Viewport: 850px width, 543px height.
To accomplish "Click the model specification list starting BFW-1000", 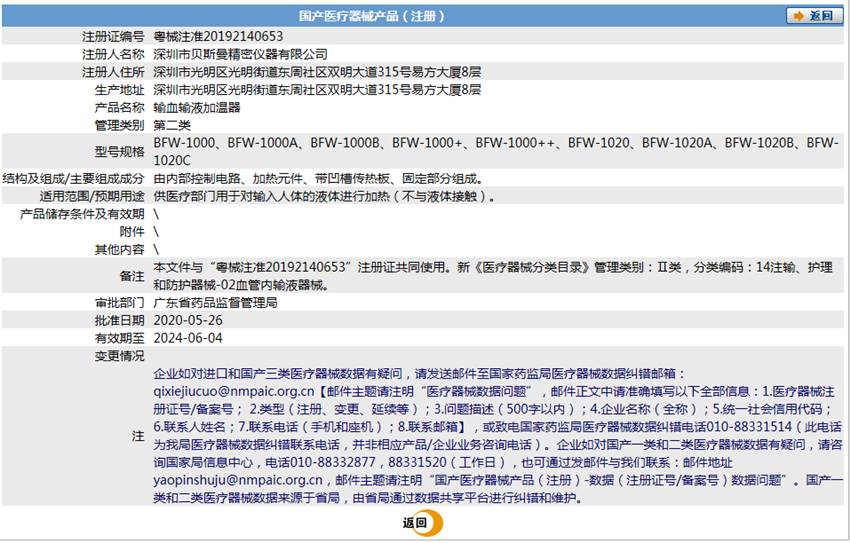I will pyautogui.click(x=496, y=152).
